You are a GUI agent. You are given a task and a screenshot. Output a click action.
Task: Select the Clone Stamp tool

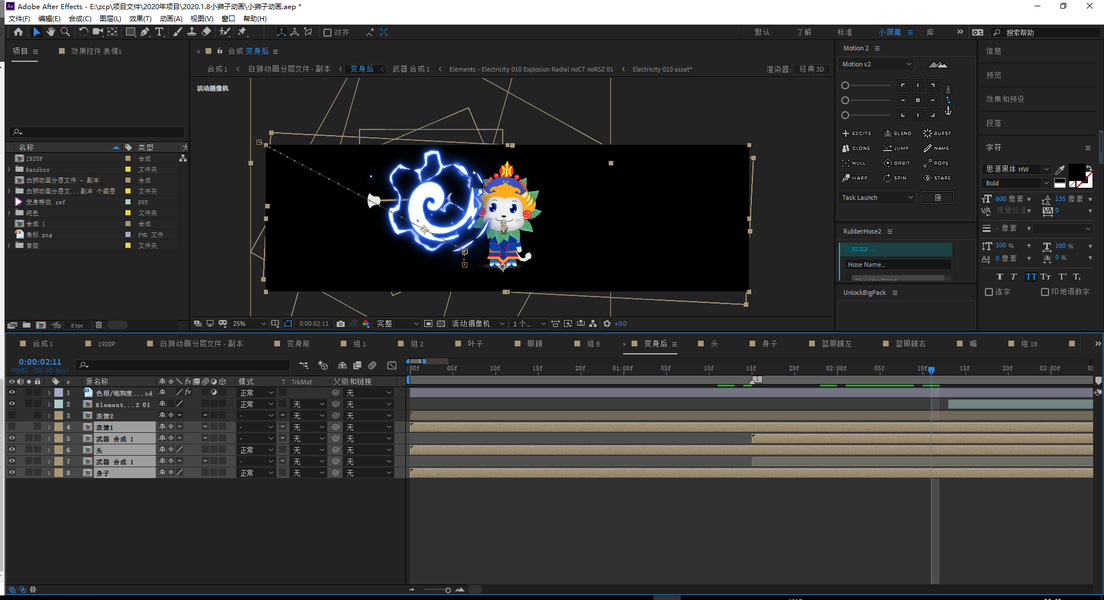coord(192,32)
